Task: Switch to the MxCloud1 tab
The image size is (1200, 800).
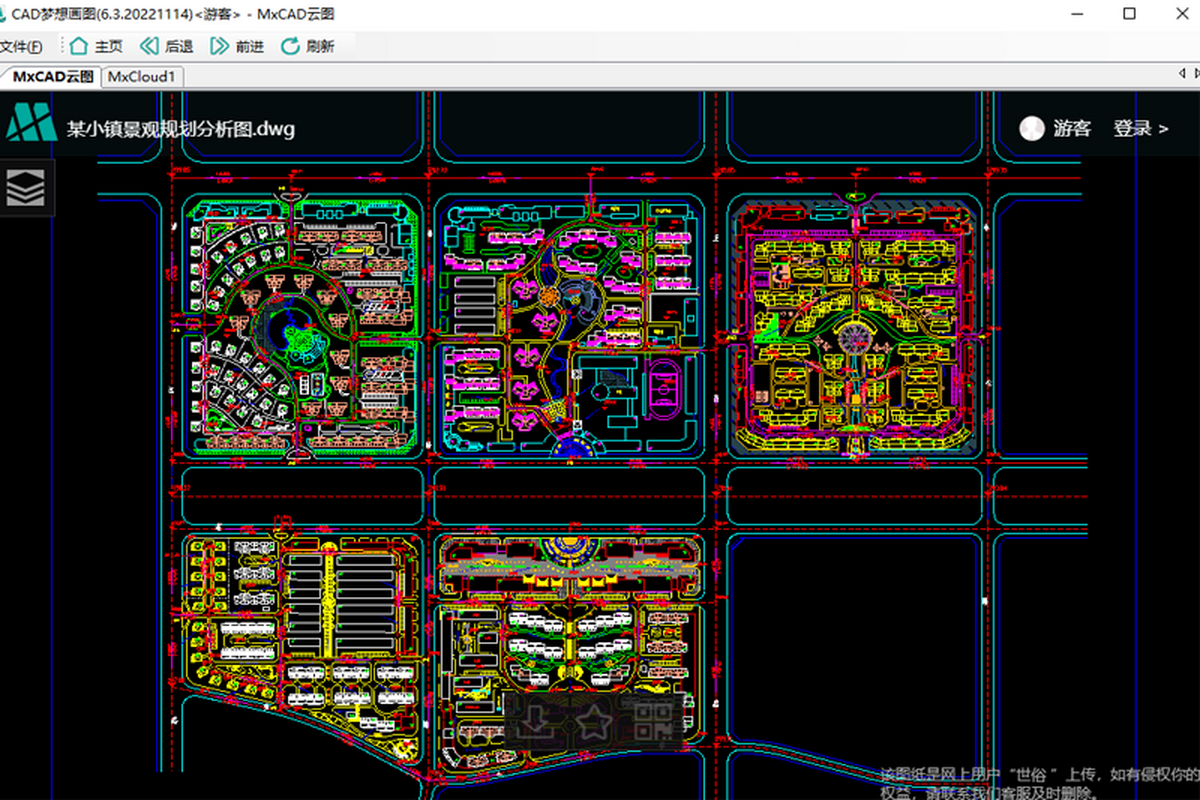Action: 142,76
